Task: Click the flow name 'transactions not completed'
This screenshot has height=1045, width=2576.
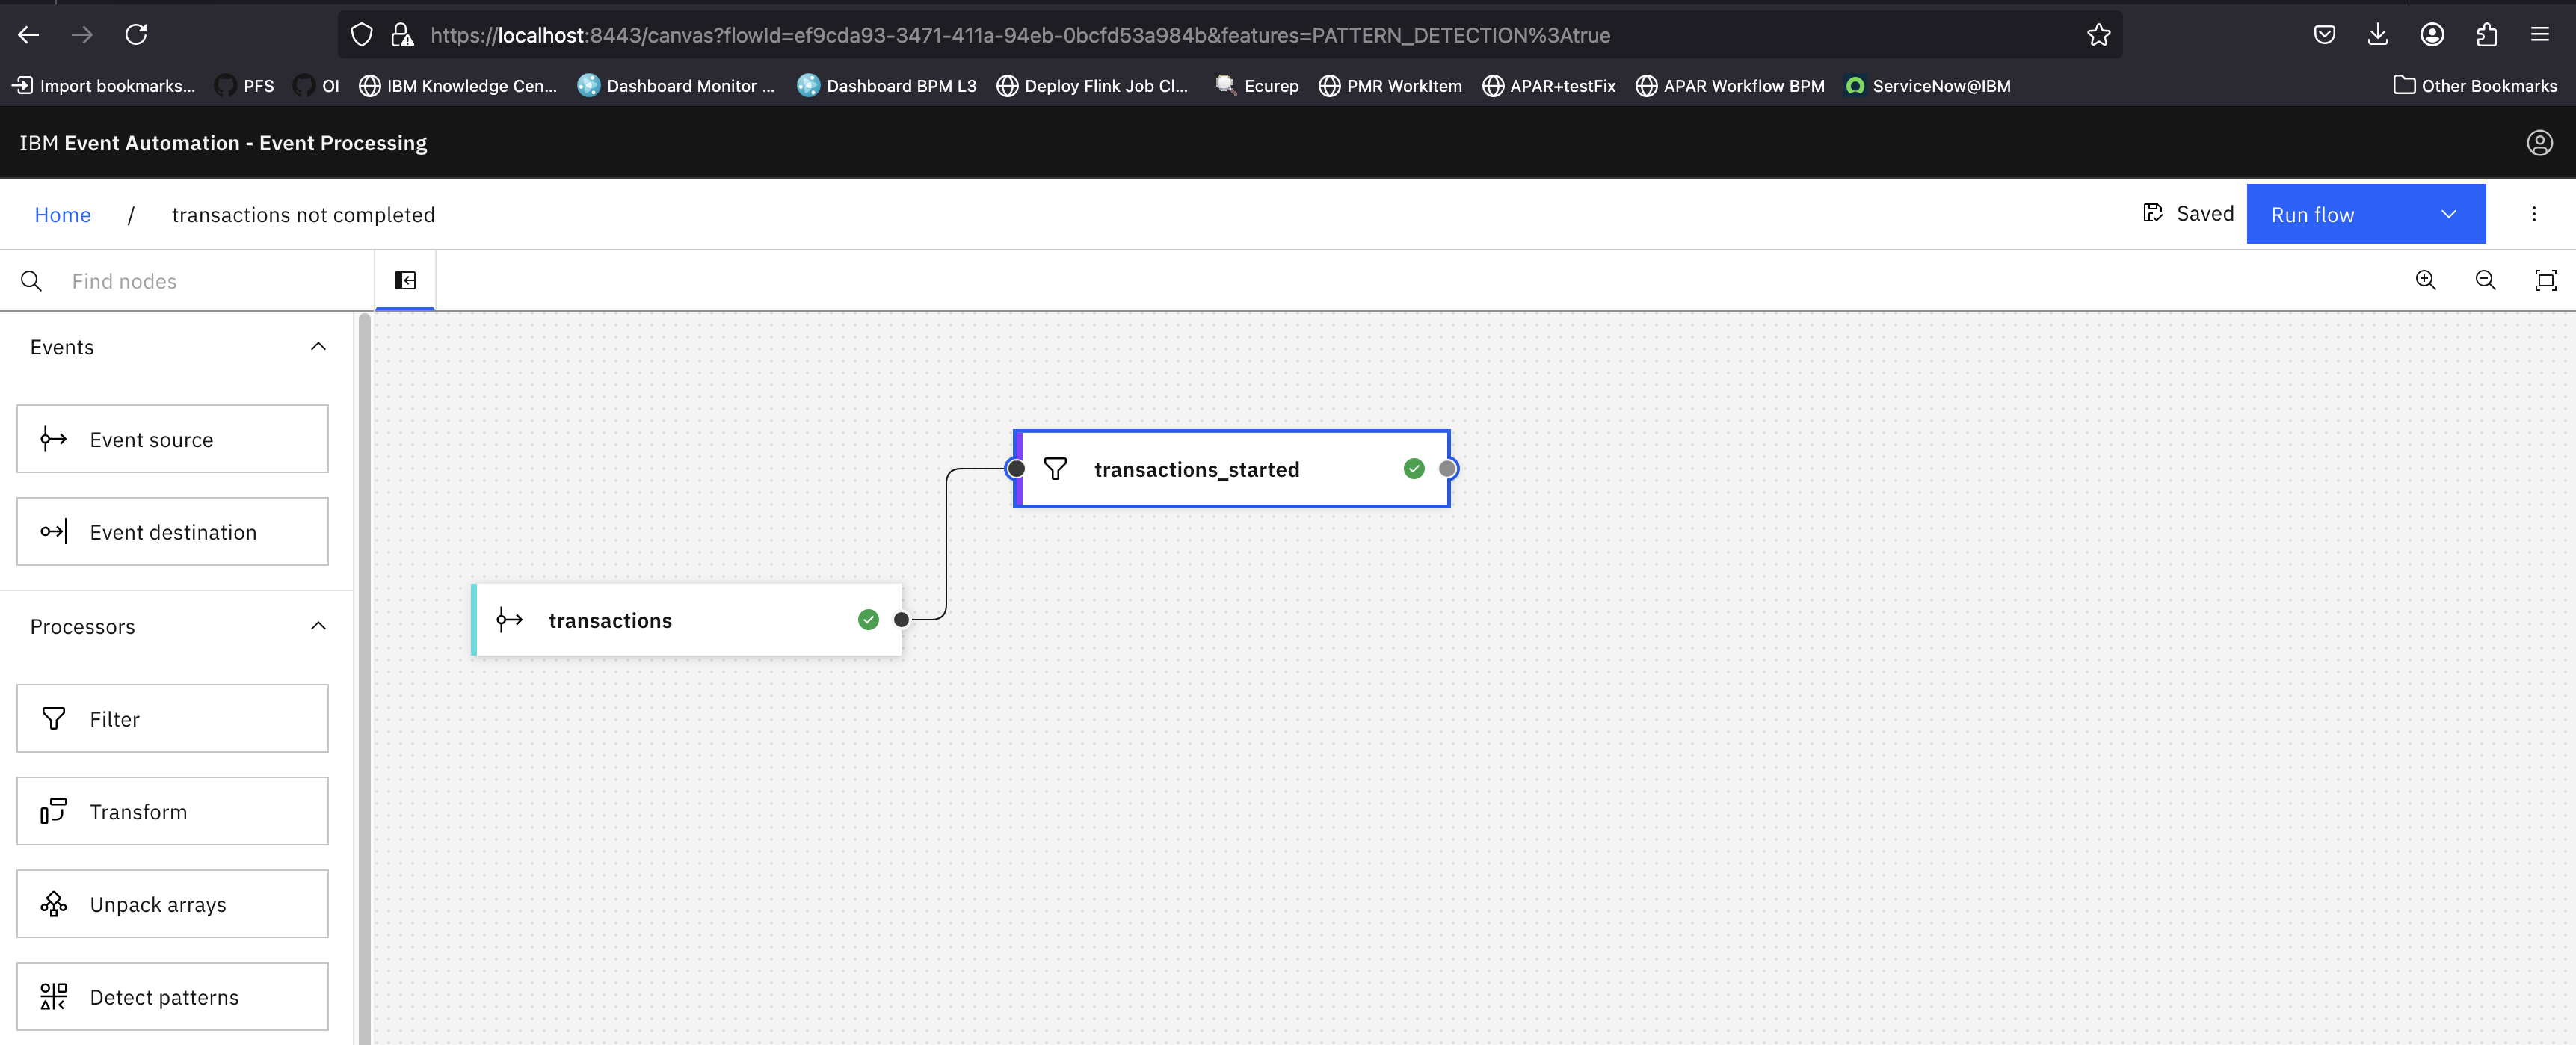Action: pos(303,215)
